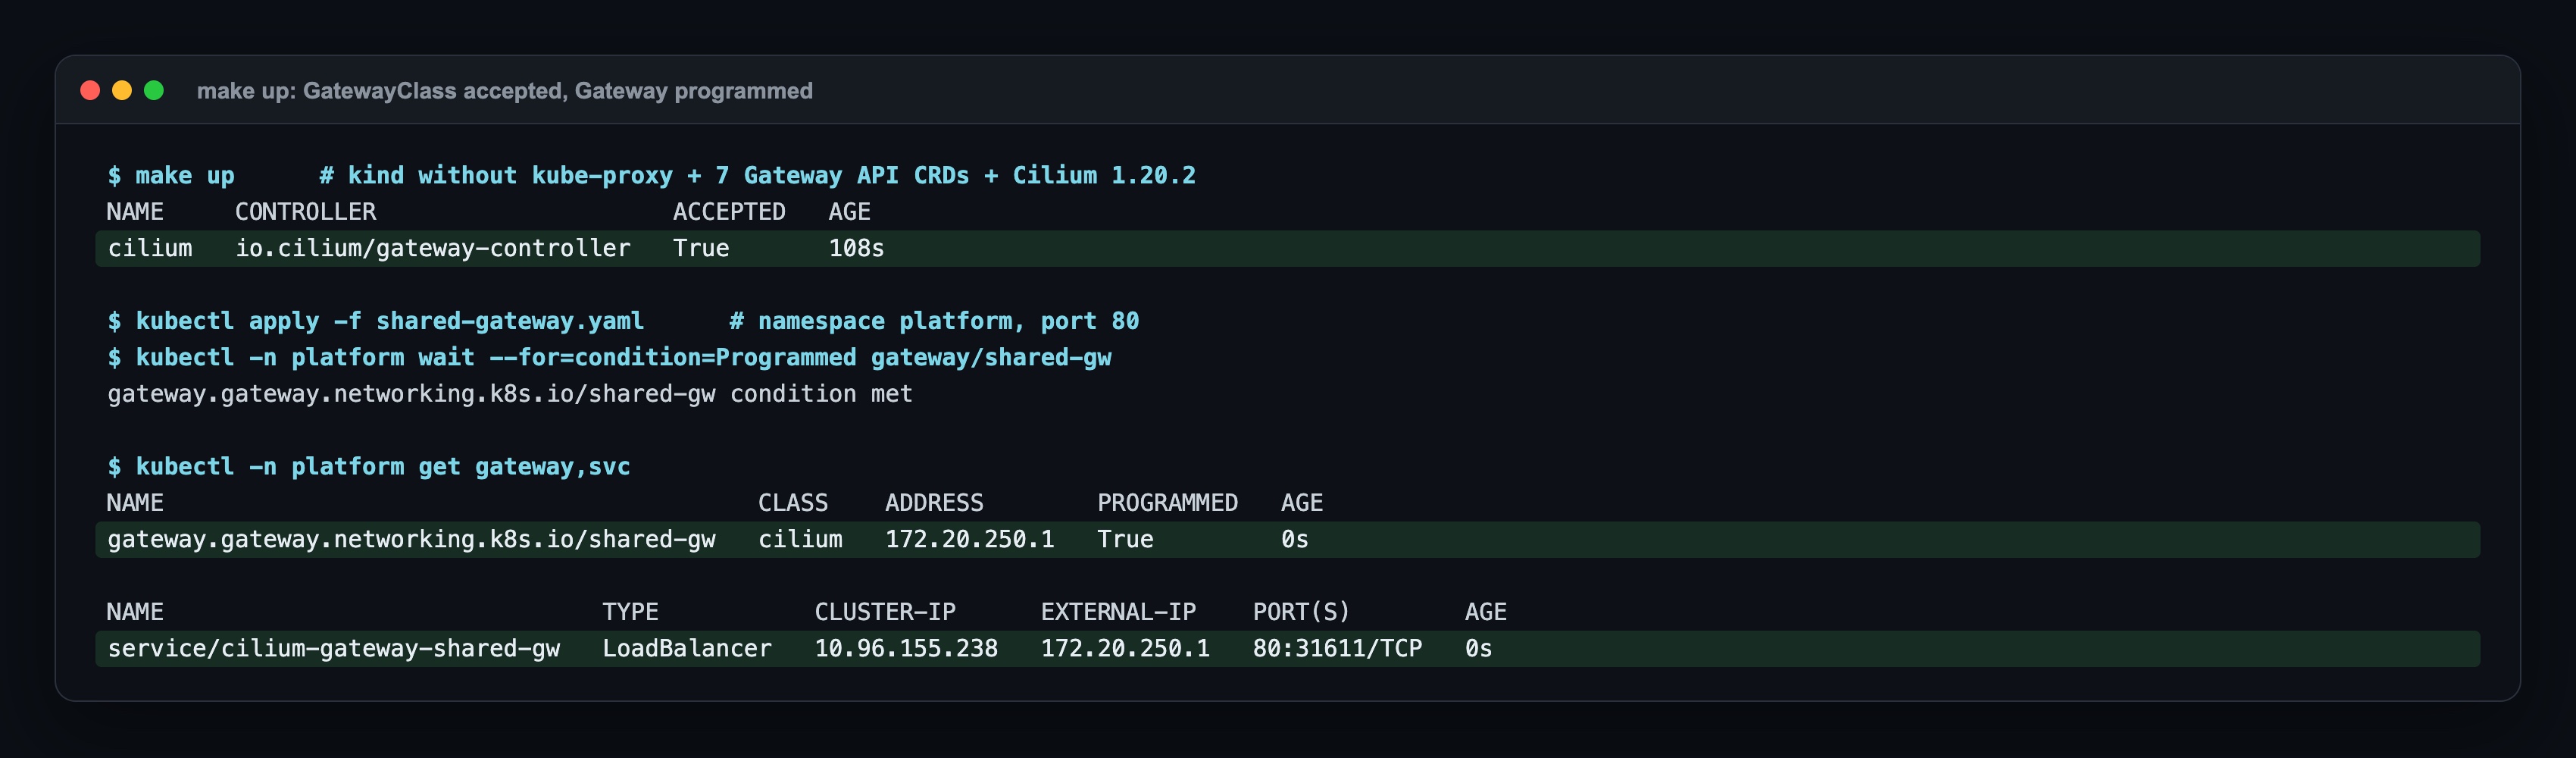Click the '108s' age value
This screenshot has width=2576, height=758.
(x=856, y=249)
